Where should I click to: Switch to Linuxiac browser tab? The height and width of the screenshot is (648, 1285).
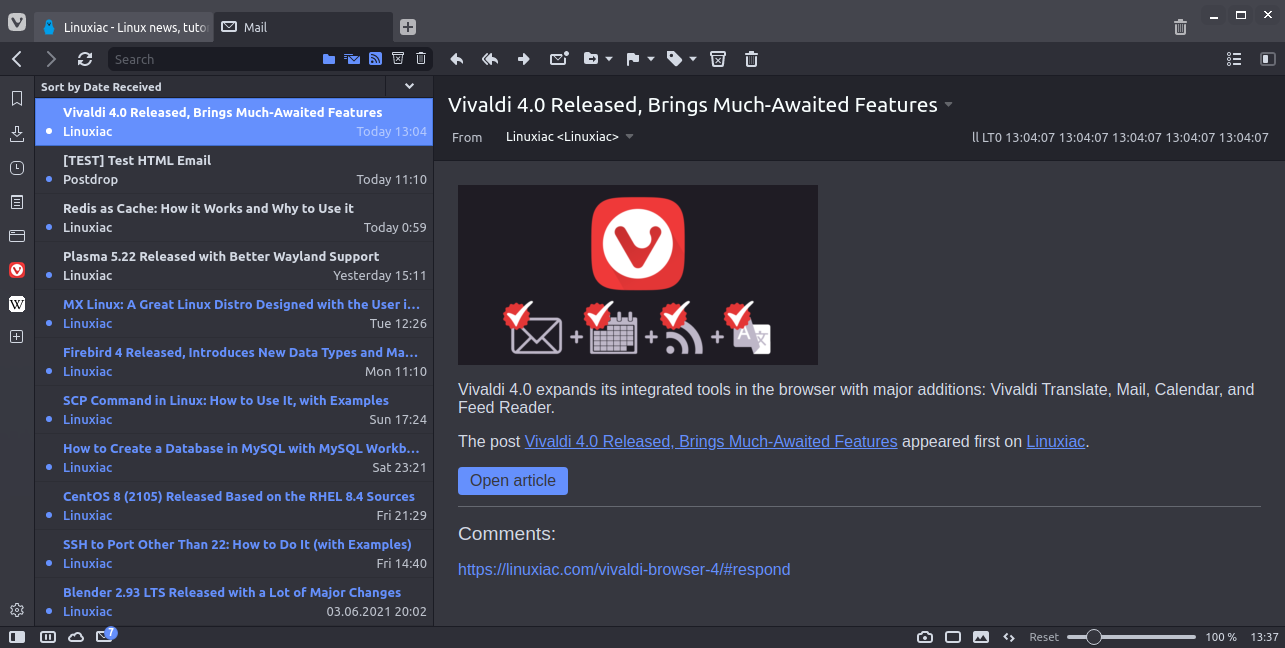point(124,28)
